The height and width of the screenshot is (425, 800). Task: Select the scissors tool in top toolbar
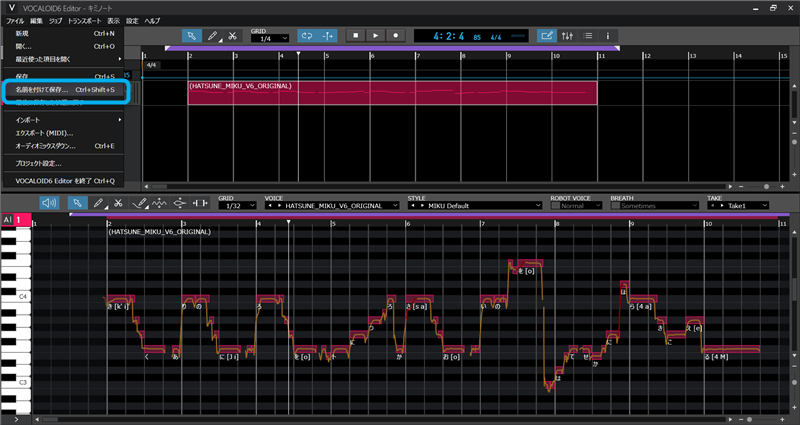(x=233, y=36)
